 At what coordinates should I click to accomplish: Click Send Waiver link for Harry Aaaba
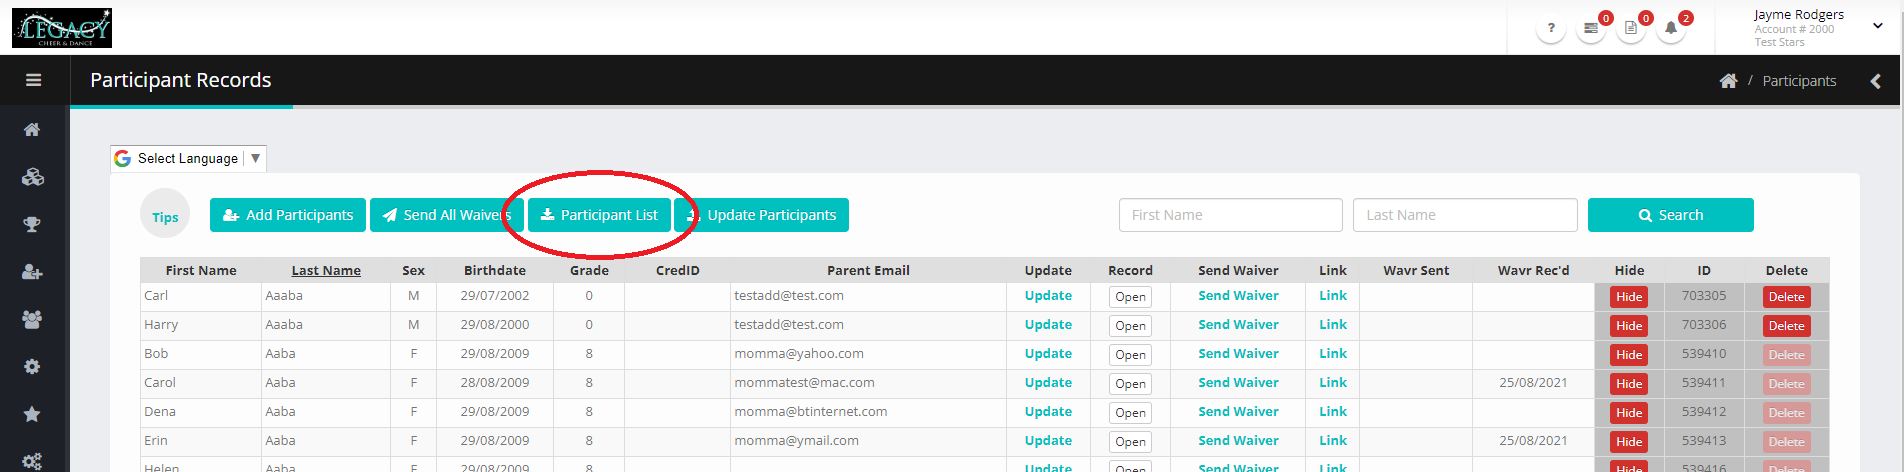[1238, 325]
